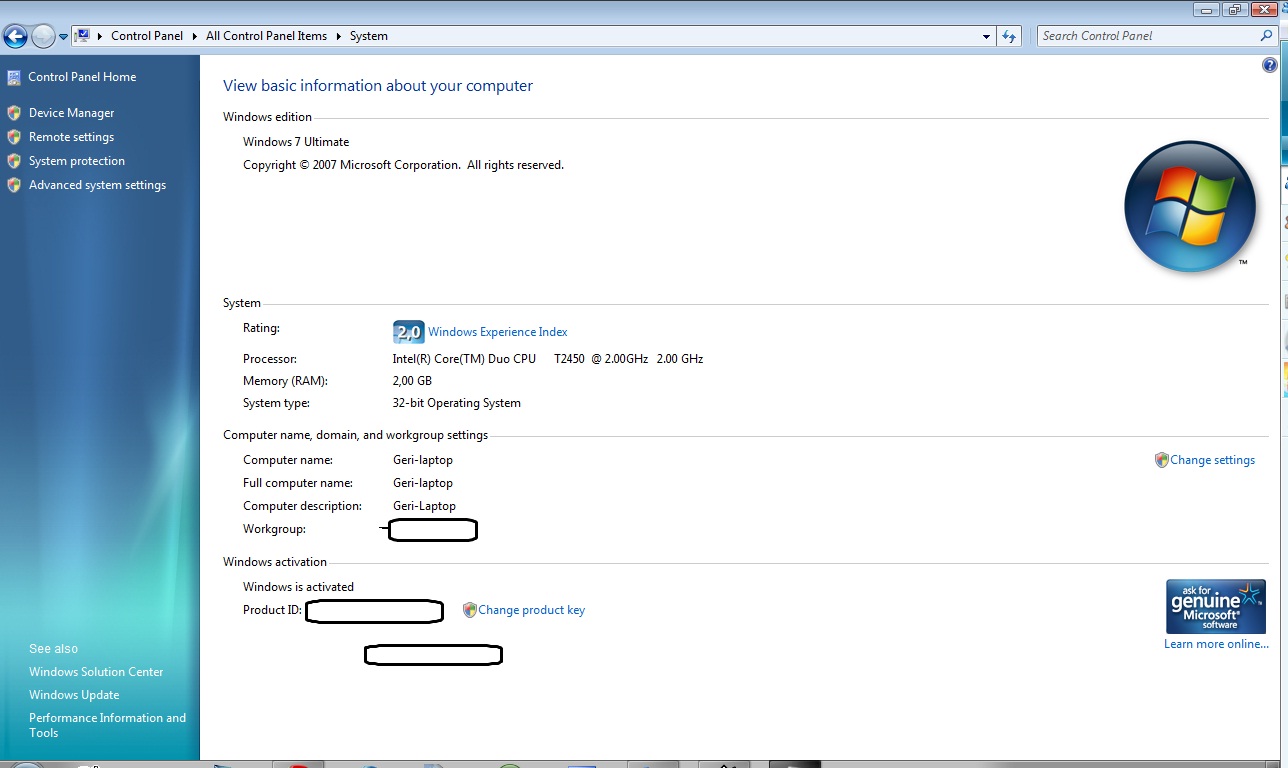Click the Windows is activated text

tap(298, 587)
